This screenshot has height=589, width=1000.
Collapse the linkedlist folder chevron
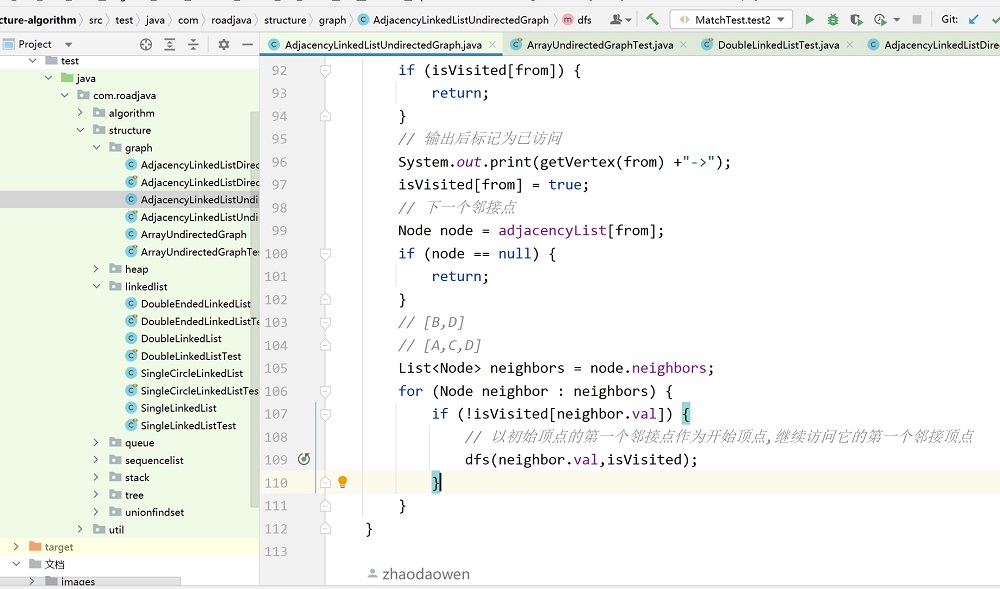pos(97,286)
